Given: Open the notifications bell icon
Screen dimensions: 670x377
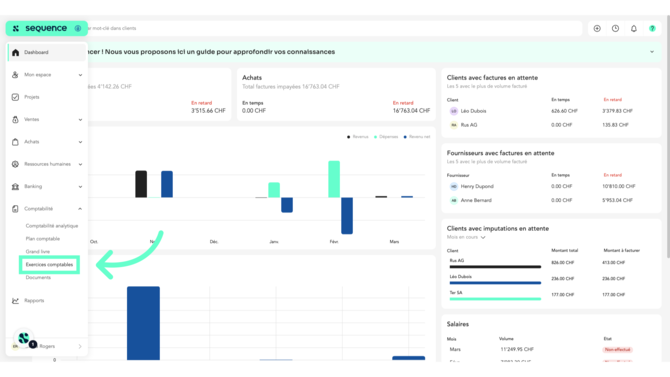Looking at the screenshot, I should [x=634, y=29].
